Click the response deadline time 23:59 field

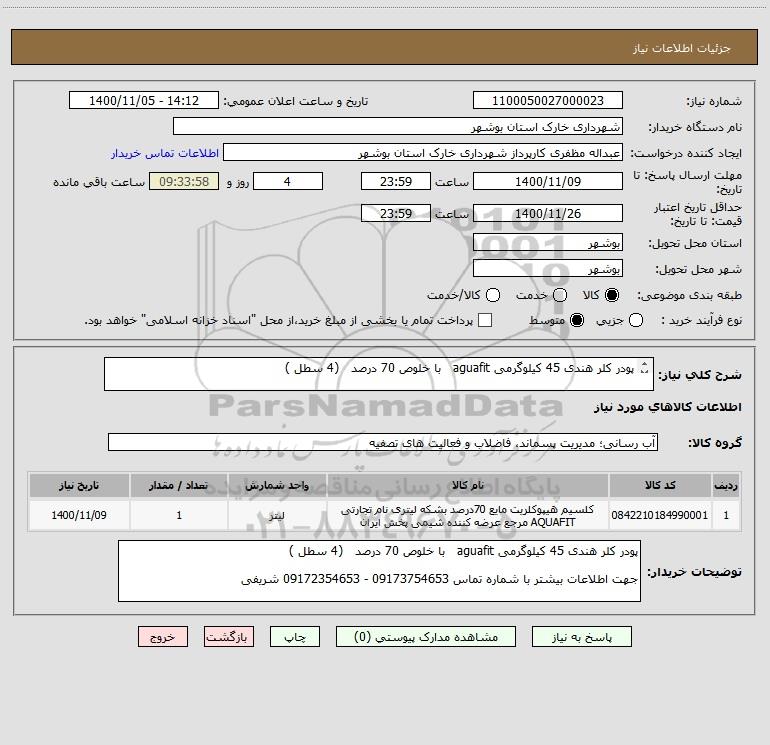point(396,181)
